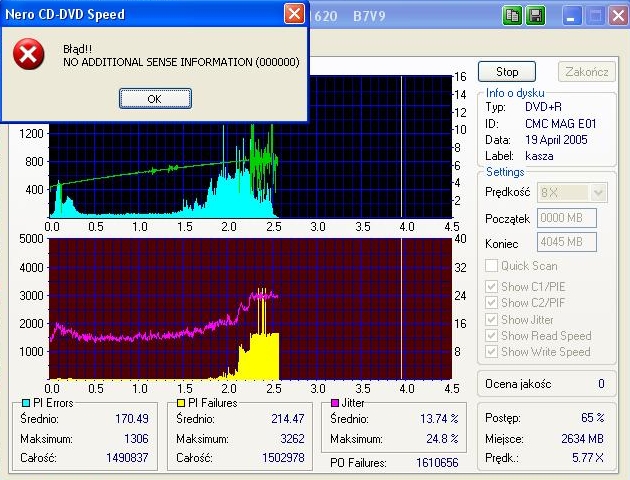The height and width of the screenshot is (480, 630).
Task: Click the Koniec end position field
Action: 567,242
